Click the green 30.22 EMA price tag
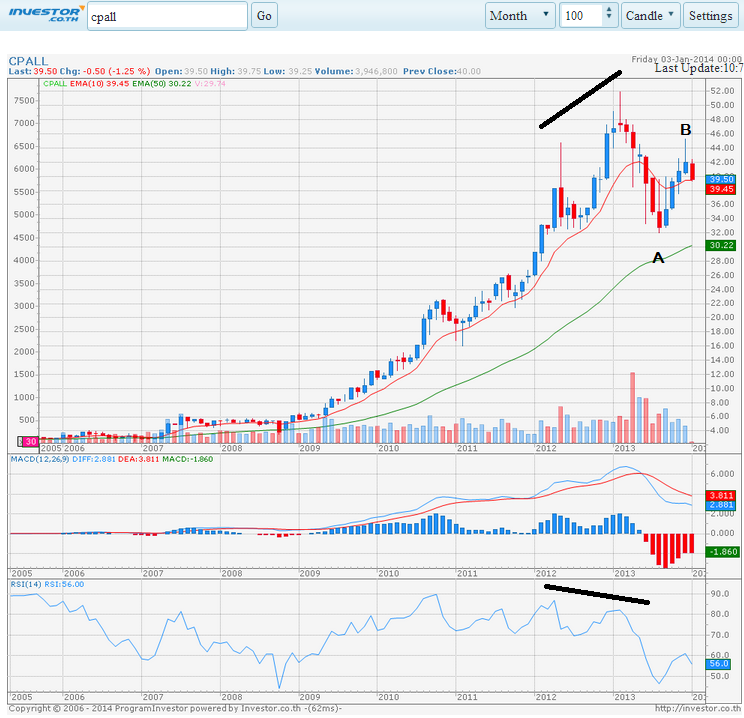This screenshot has width=744, height=718. click(x=721, y=245)
